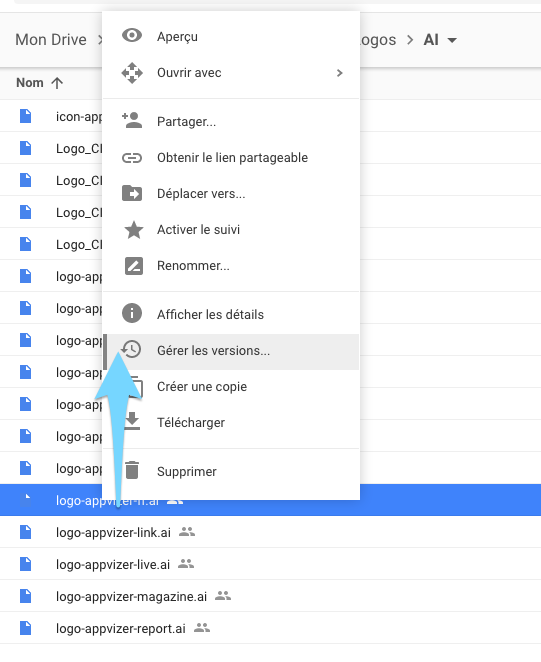This screenshot has width=541, height=662.
Task: Click the Nom column header
Action: 30,83
